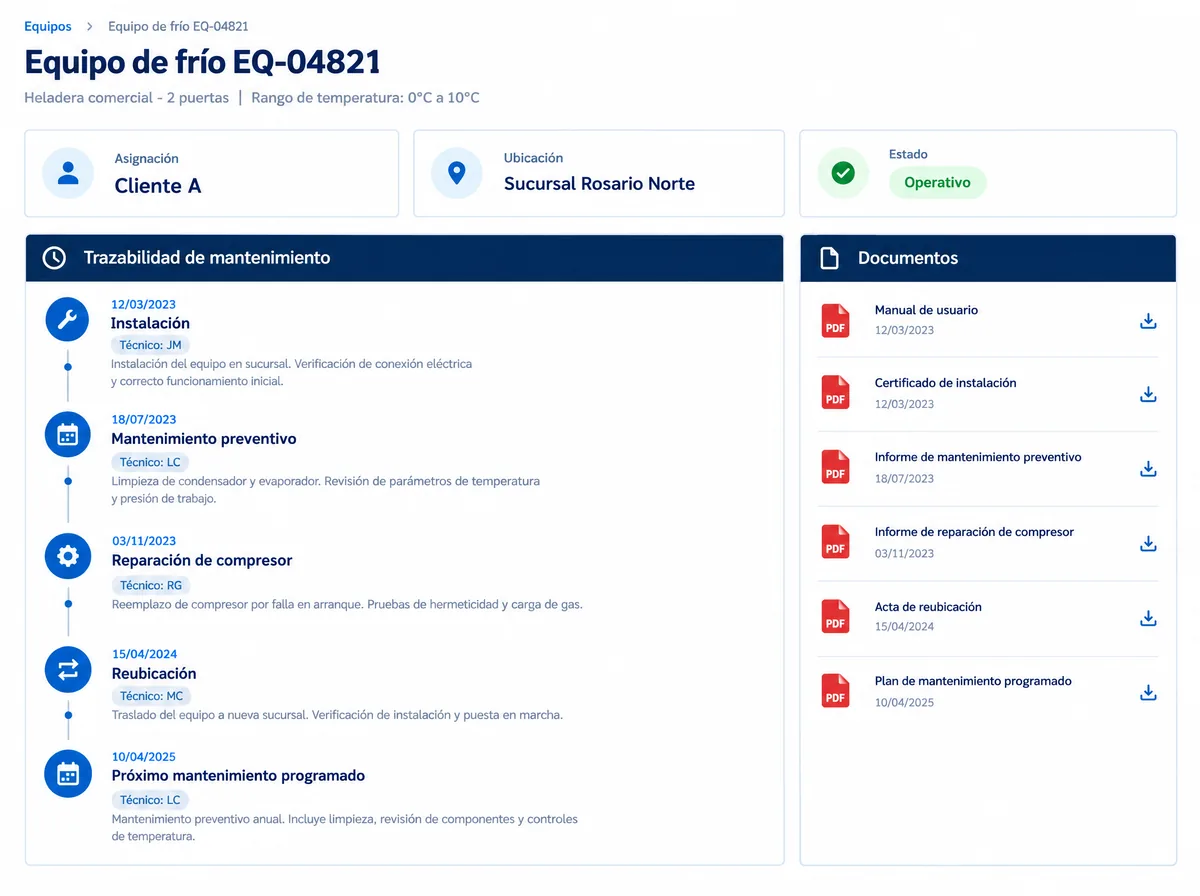The image size is (1200, 896).
Task: Click the calendar icon for Mantenimiento preventivo
Action: click(x=68, y=435)
